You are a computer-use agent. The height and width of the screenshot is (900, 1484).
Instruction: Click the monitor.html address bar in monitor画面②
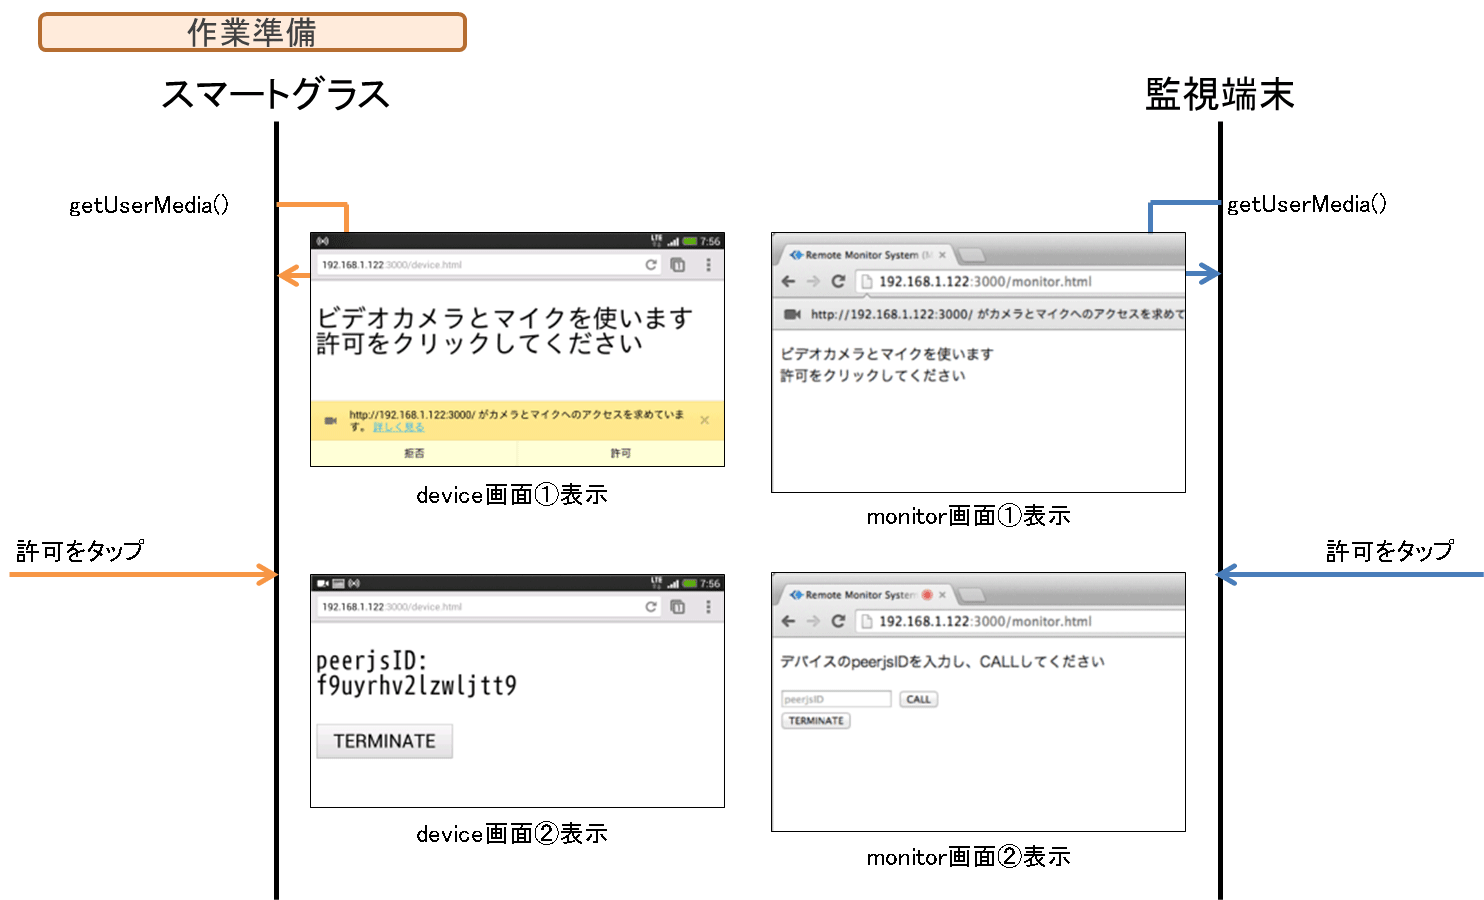(1020, 622)
